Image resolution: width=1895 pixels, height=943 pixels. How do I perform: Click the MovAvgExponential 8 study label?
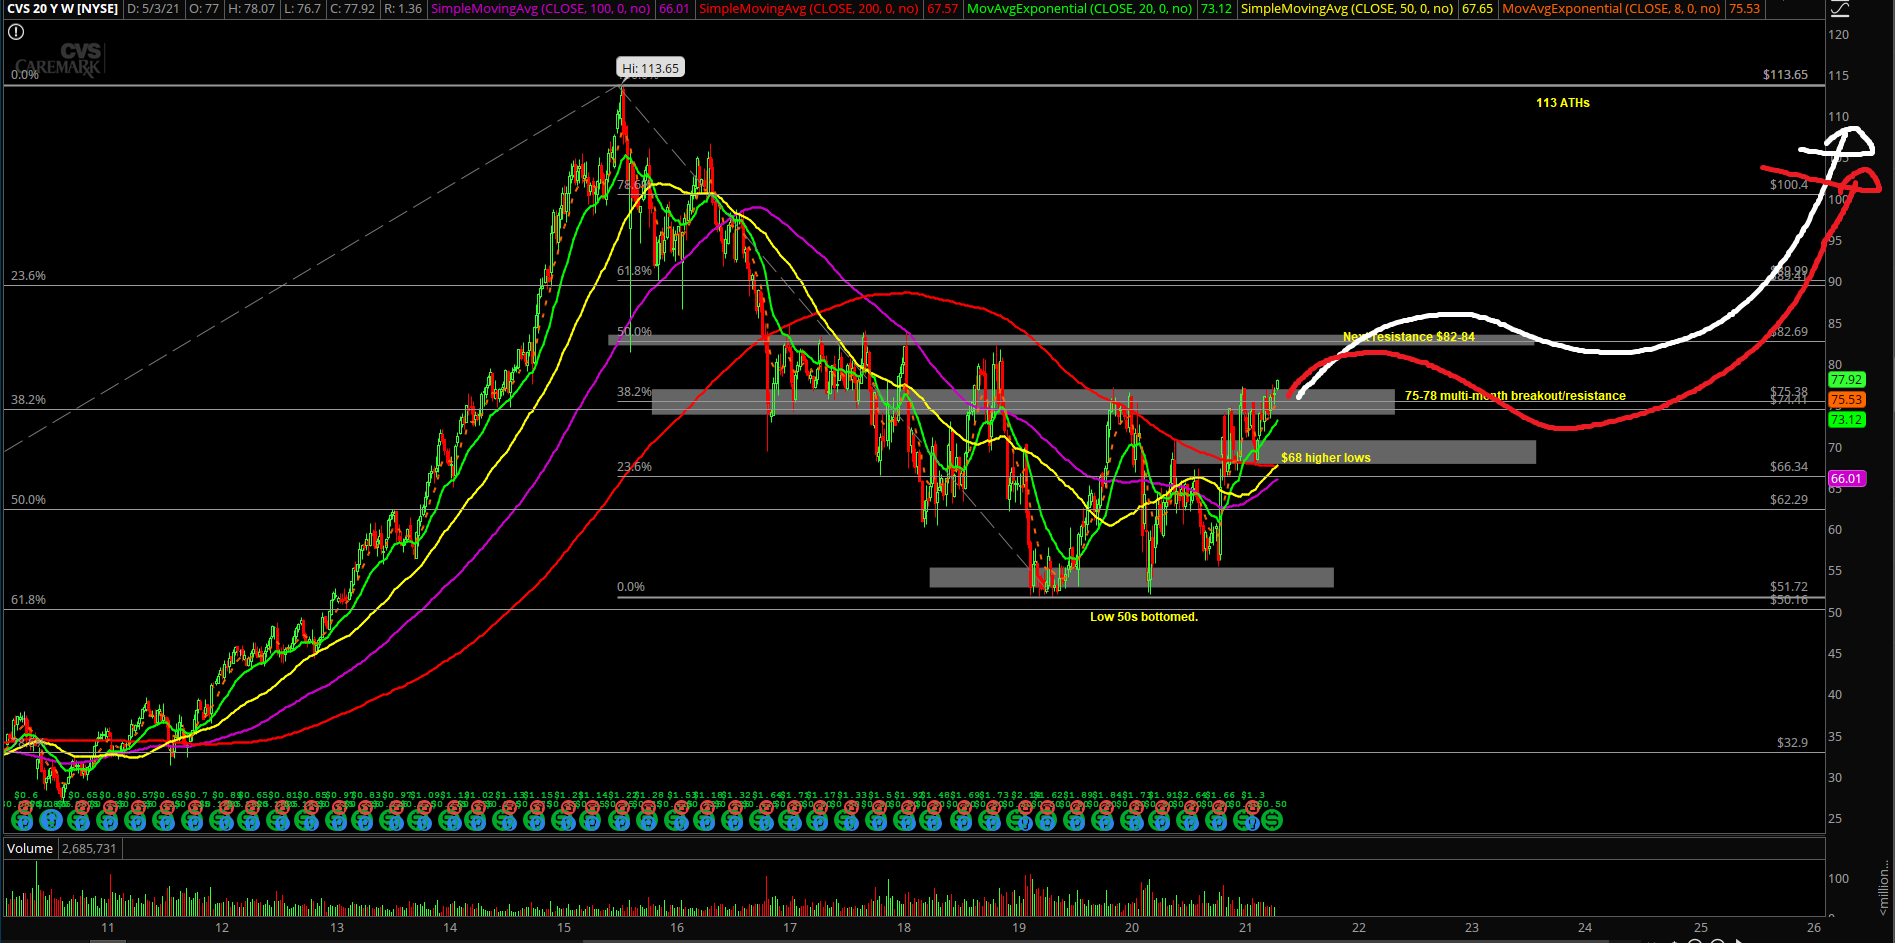coord(1611,9)
